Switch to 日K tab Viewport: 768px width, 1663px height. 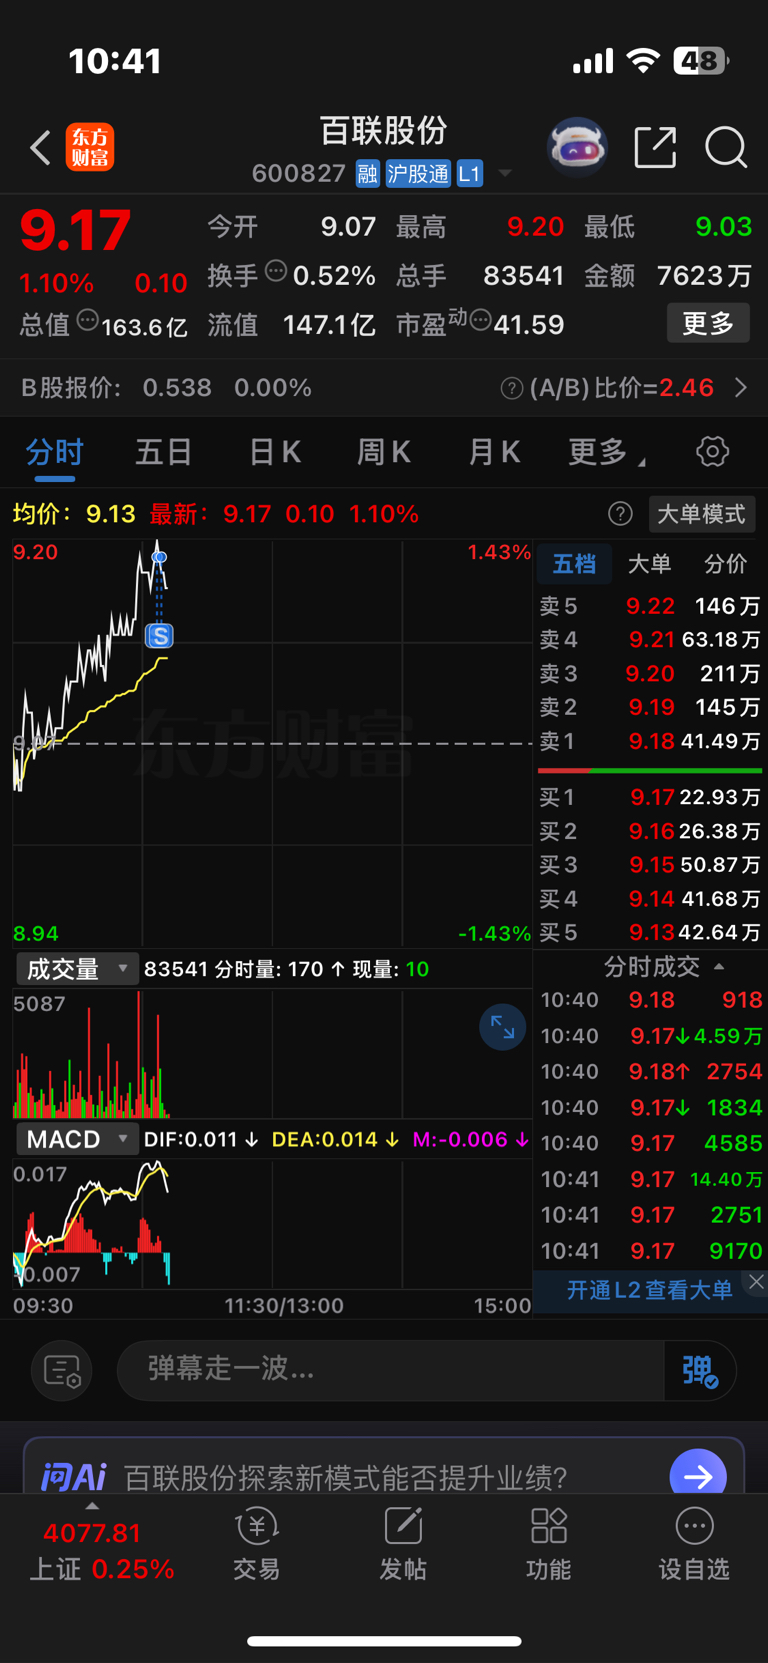pos(275,452)
